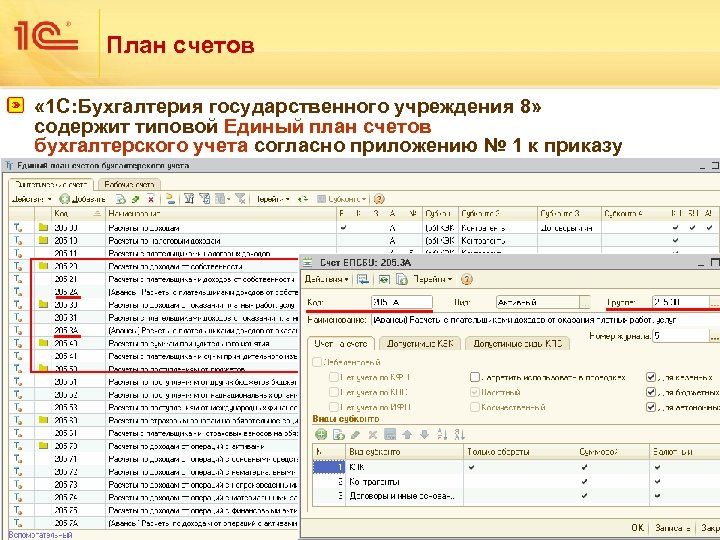The image size is (720, 540).
Task: Click the Наименование input field in the account form
Action: click(546, 320)
